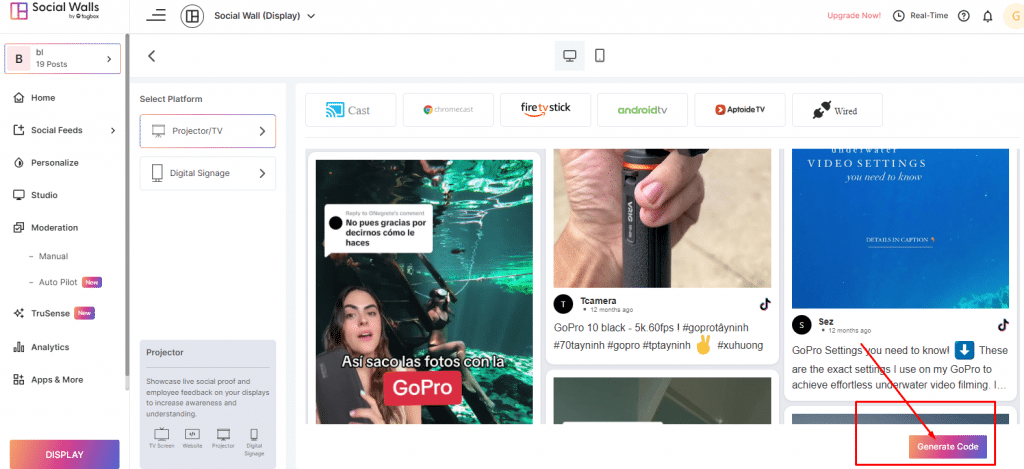This screenshot has width=1024, height=469.
Task: Open Social Feeds in the sidebar
Action: [57, 130]
